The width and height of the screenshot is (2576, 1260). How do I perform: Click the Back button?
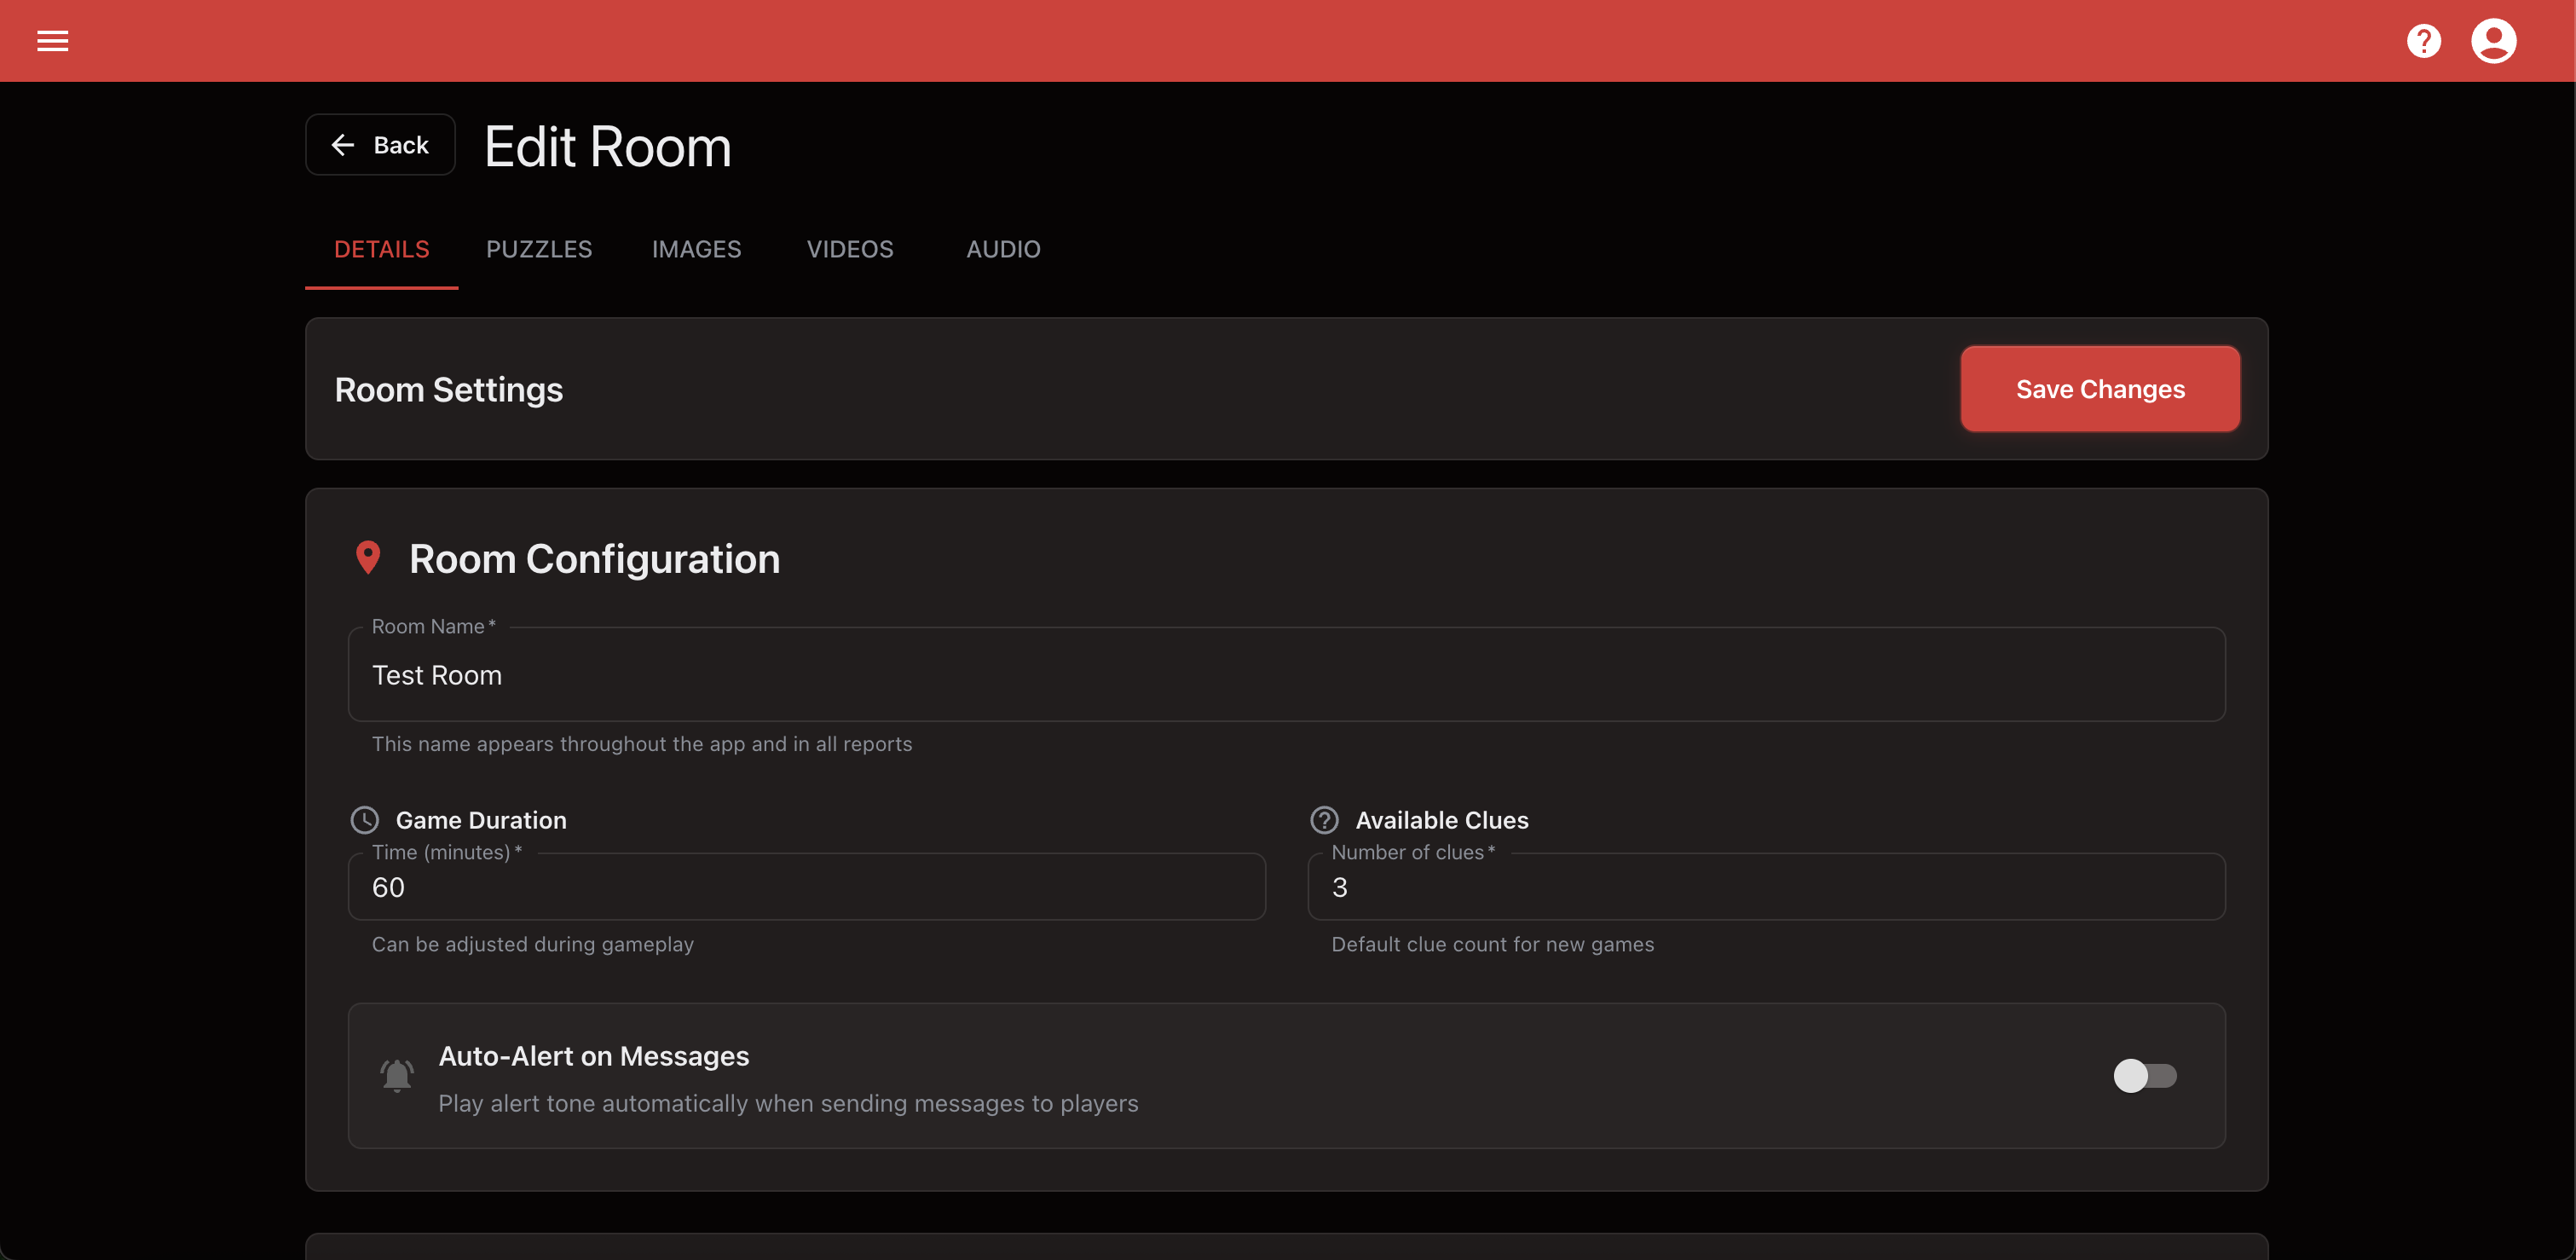[x=380, y=145]
